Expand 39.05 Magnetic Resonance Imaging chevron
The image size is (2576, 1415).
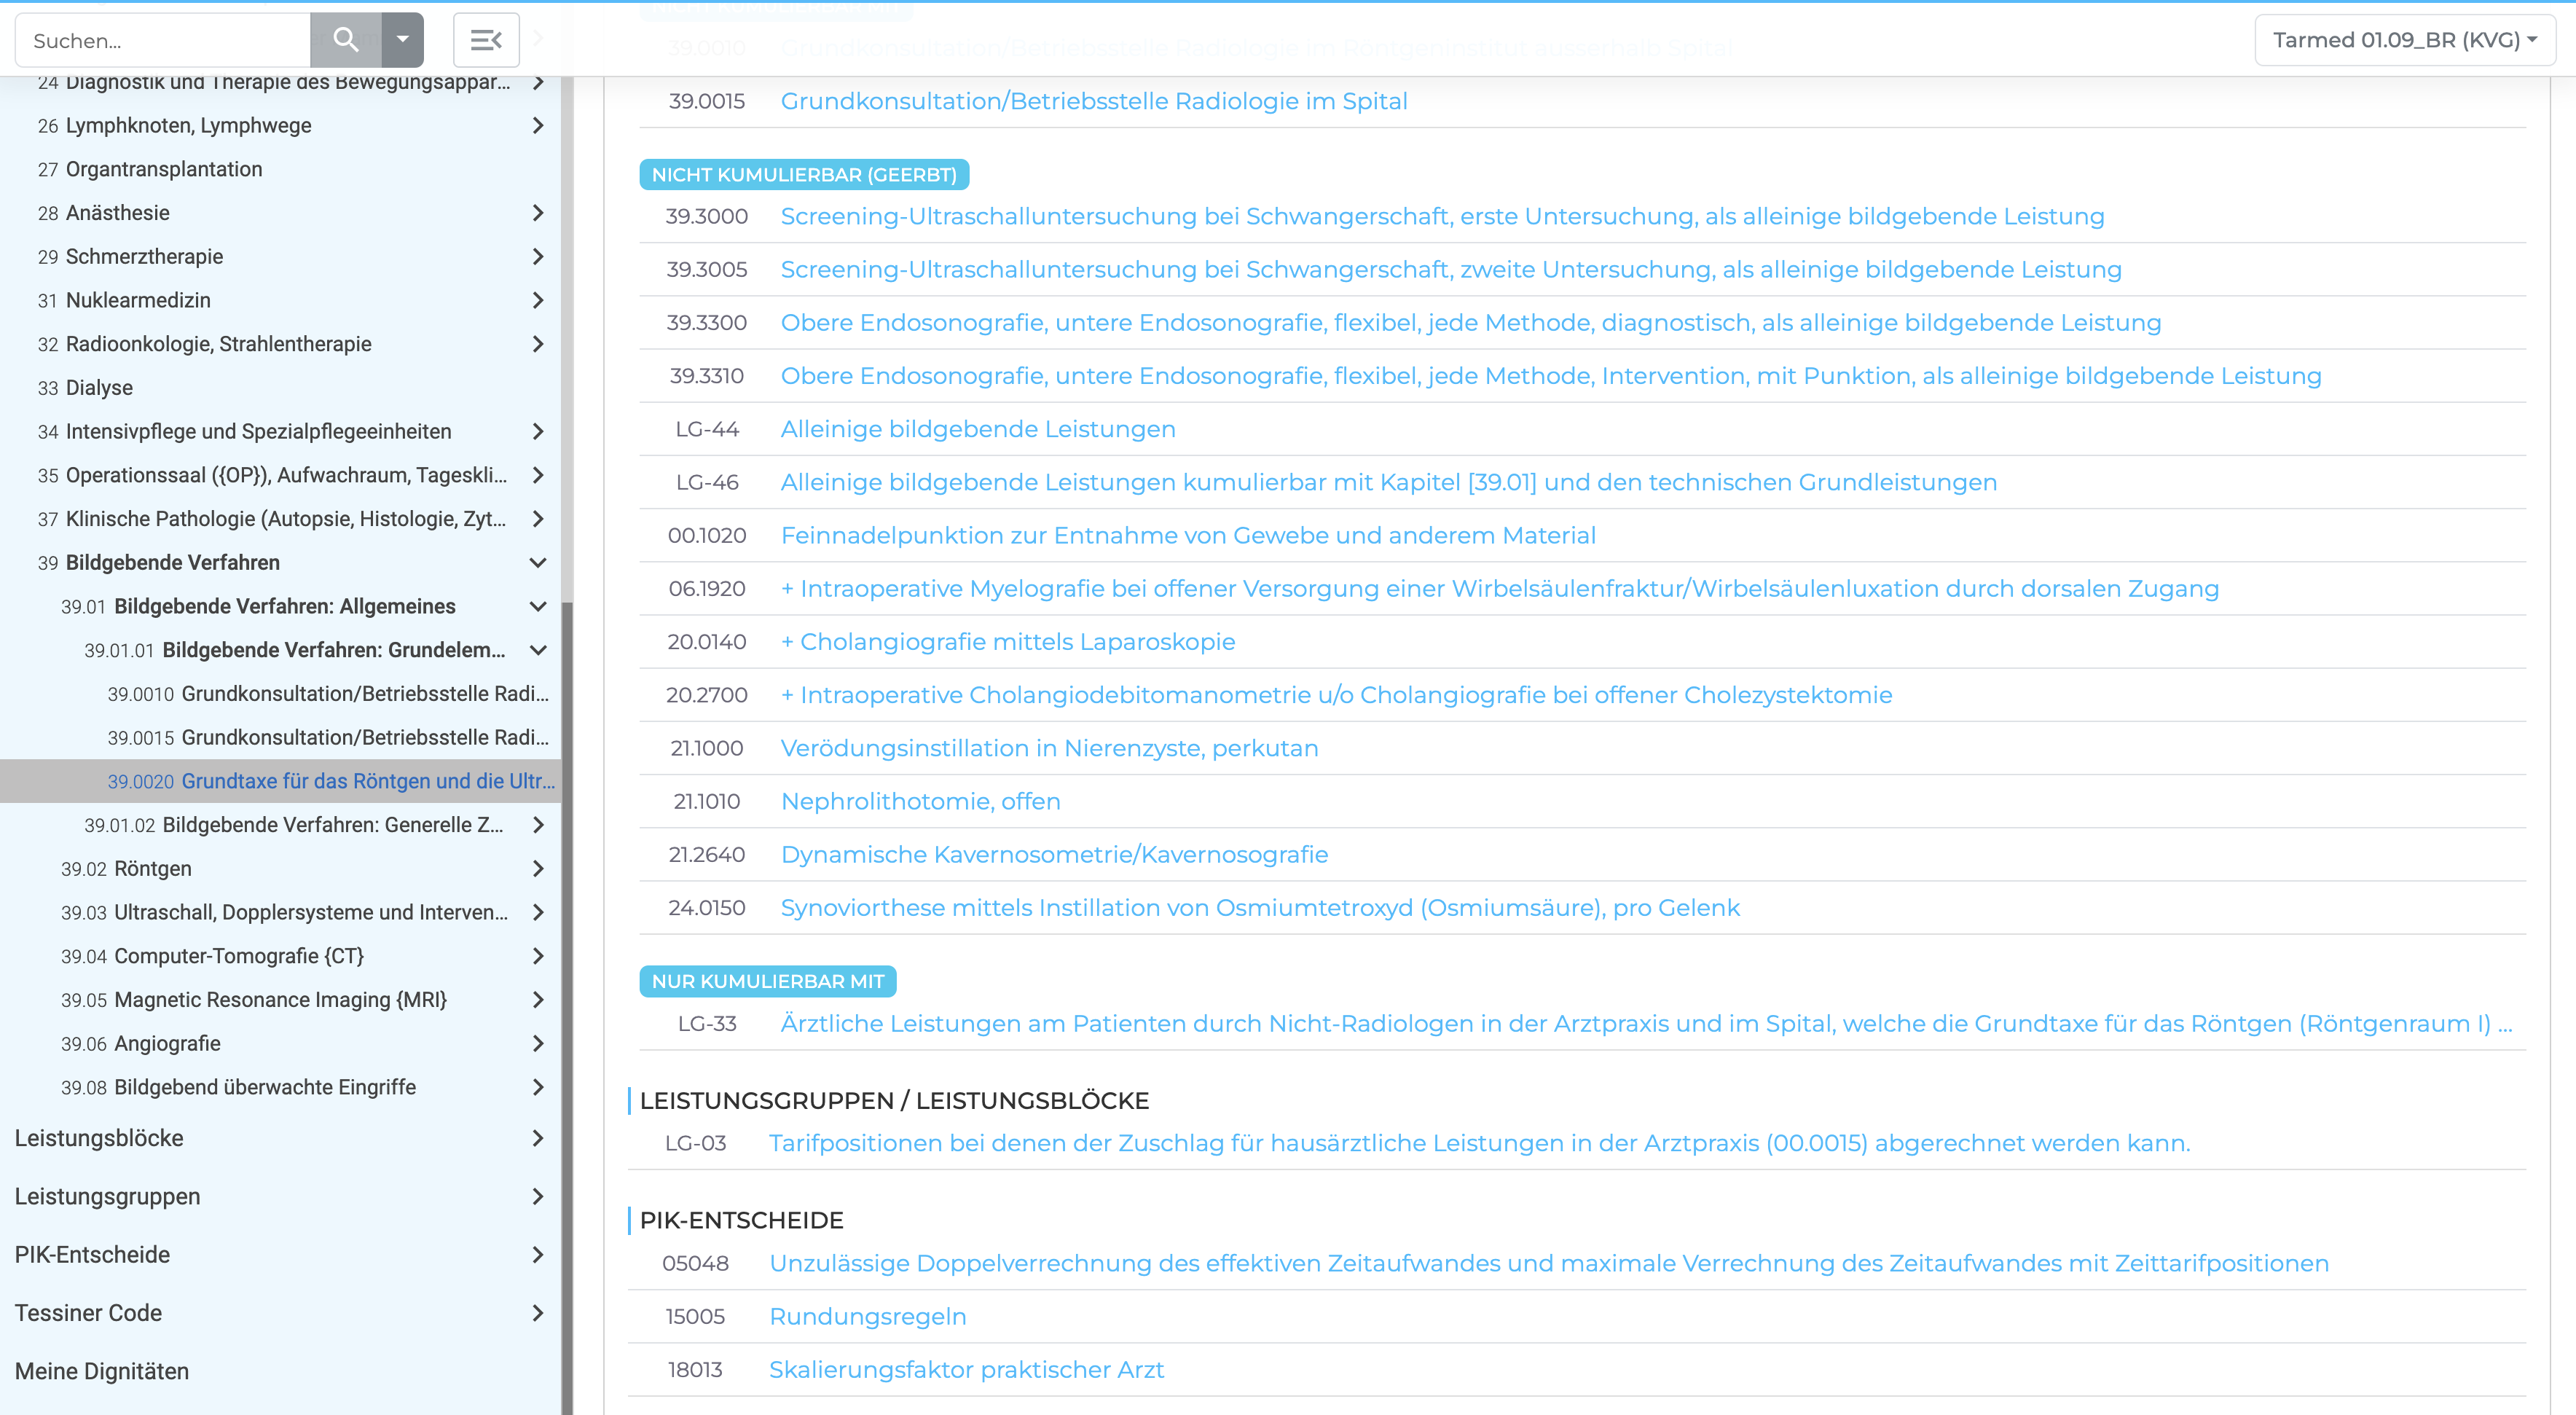click(x=538, y=1000)
